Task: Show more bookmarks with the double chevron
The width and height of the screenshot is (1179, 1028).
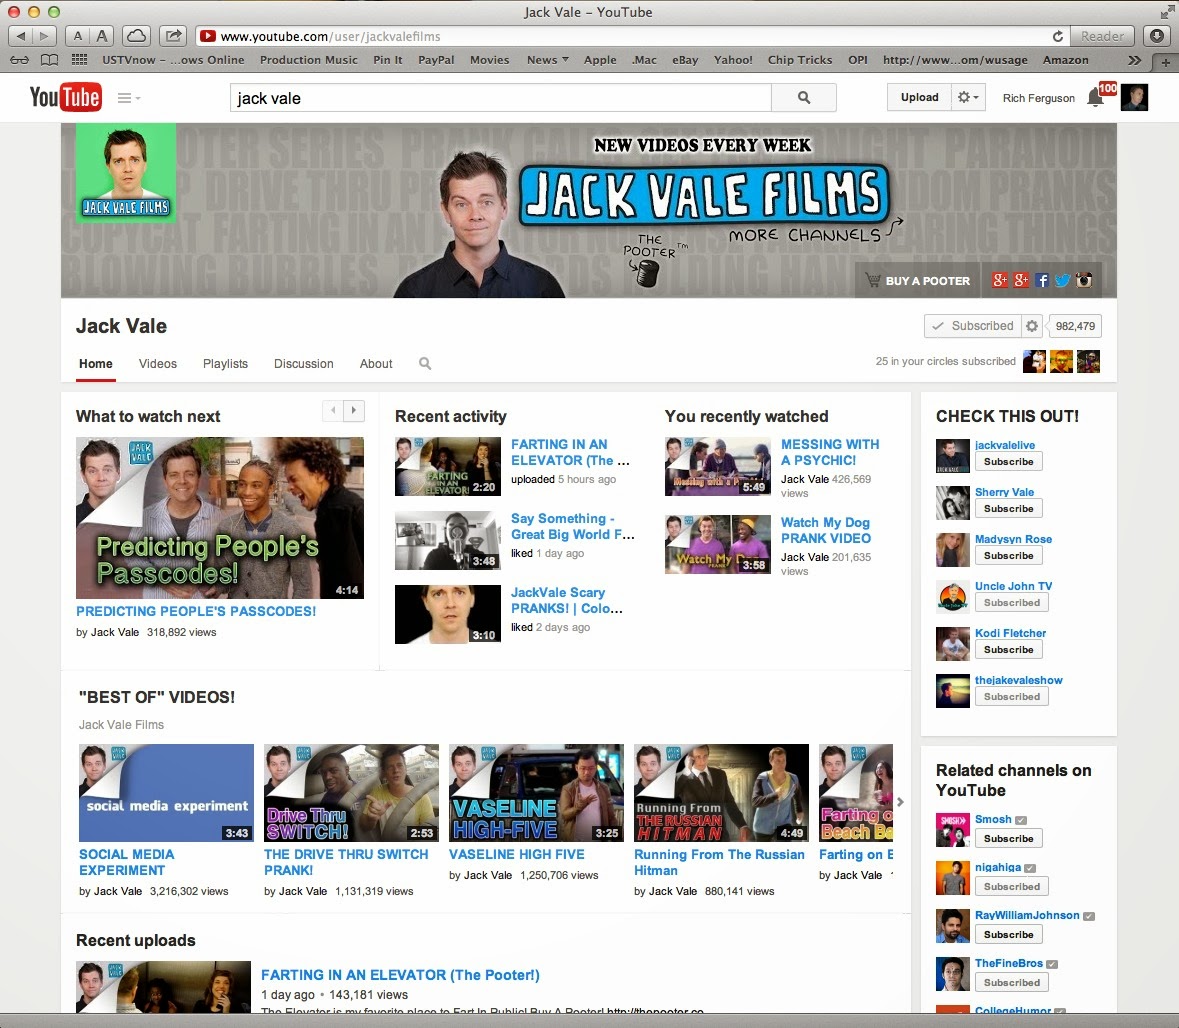Action: [x=1135, y=60]
